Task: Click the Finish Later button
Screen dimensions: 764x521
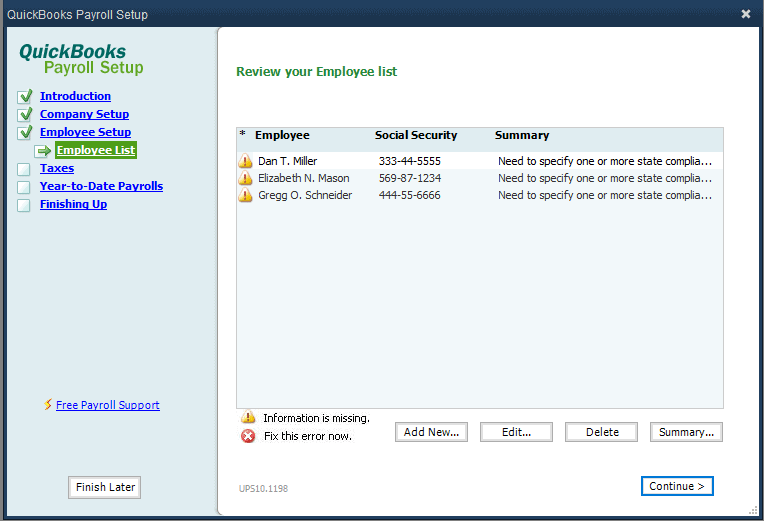Action: tap(105, 487)
